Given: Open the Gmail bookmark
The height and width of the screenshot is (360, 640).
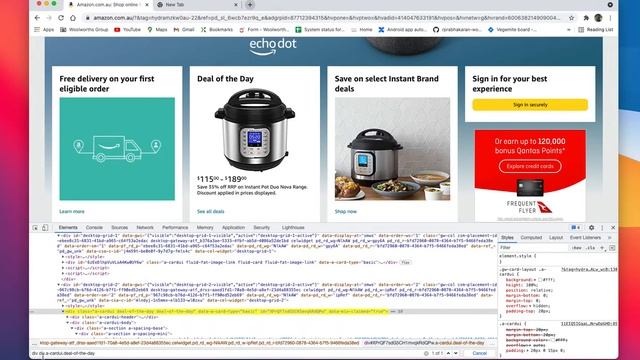Looking at the screenshot, I should [184, 30].
